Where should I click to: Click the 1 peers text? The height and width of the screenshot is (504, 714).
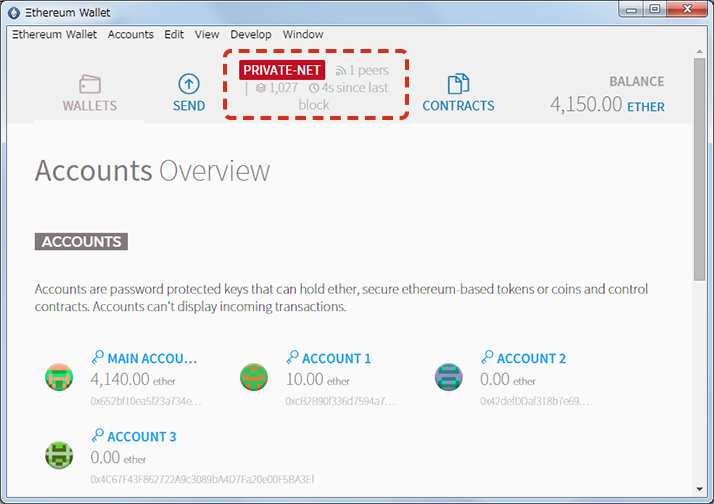pos(368,71)
